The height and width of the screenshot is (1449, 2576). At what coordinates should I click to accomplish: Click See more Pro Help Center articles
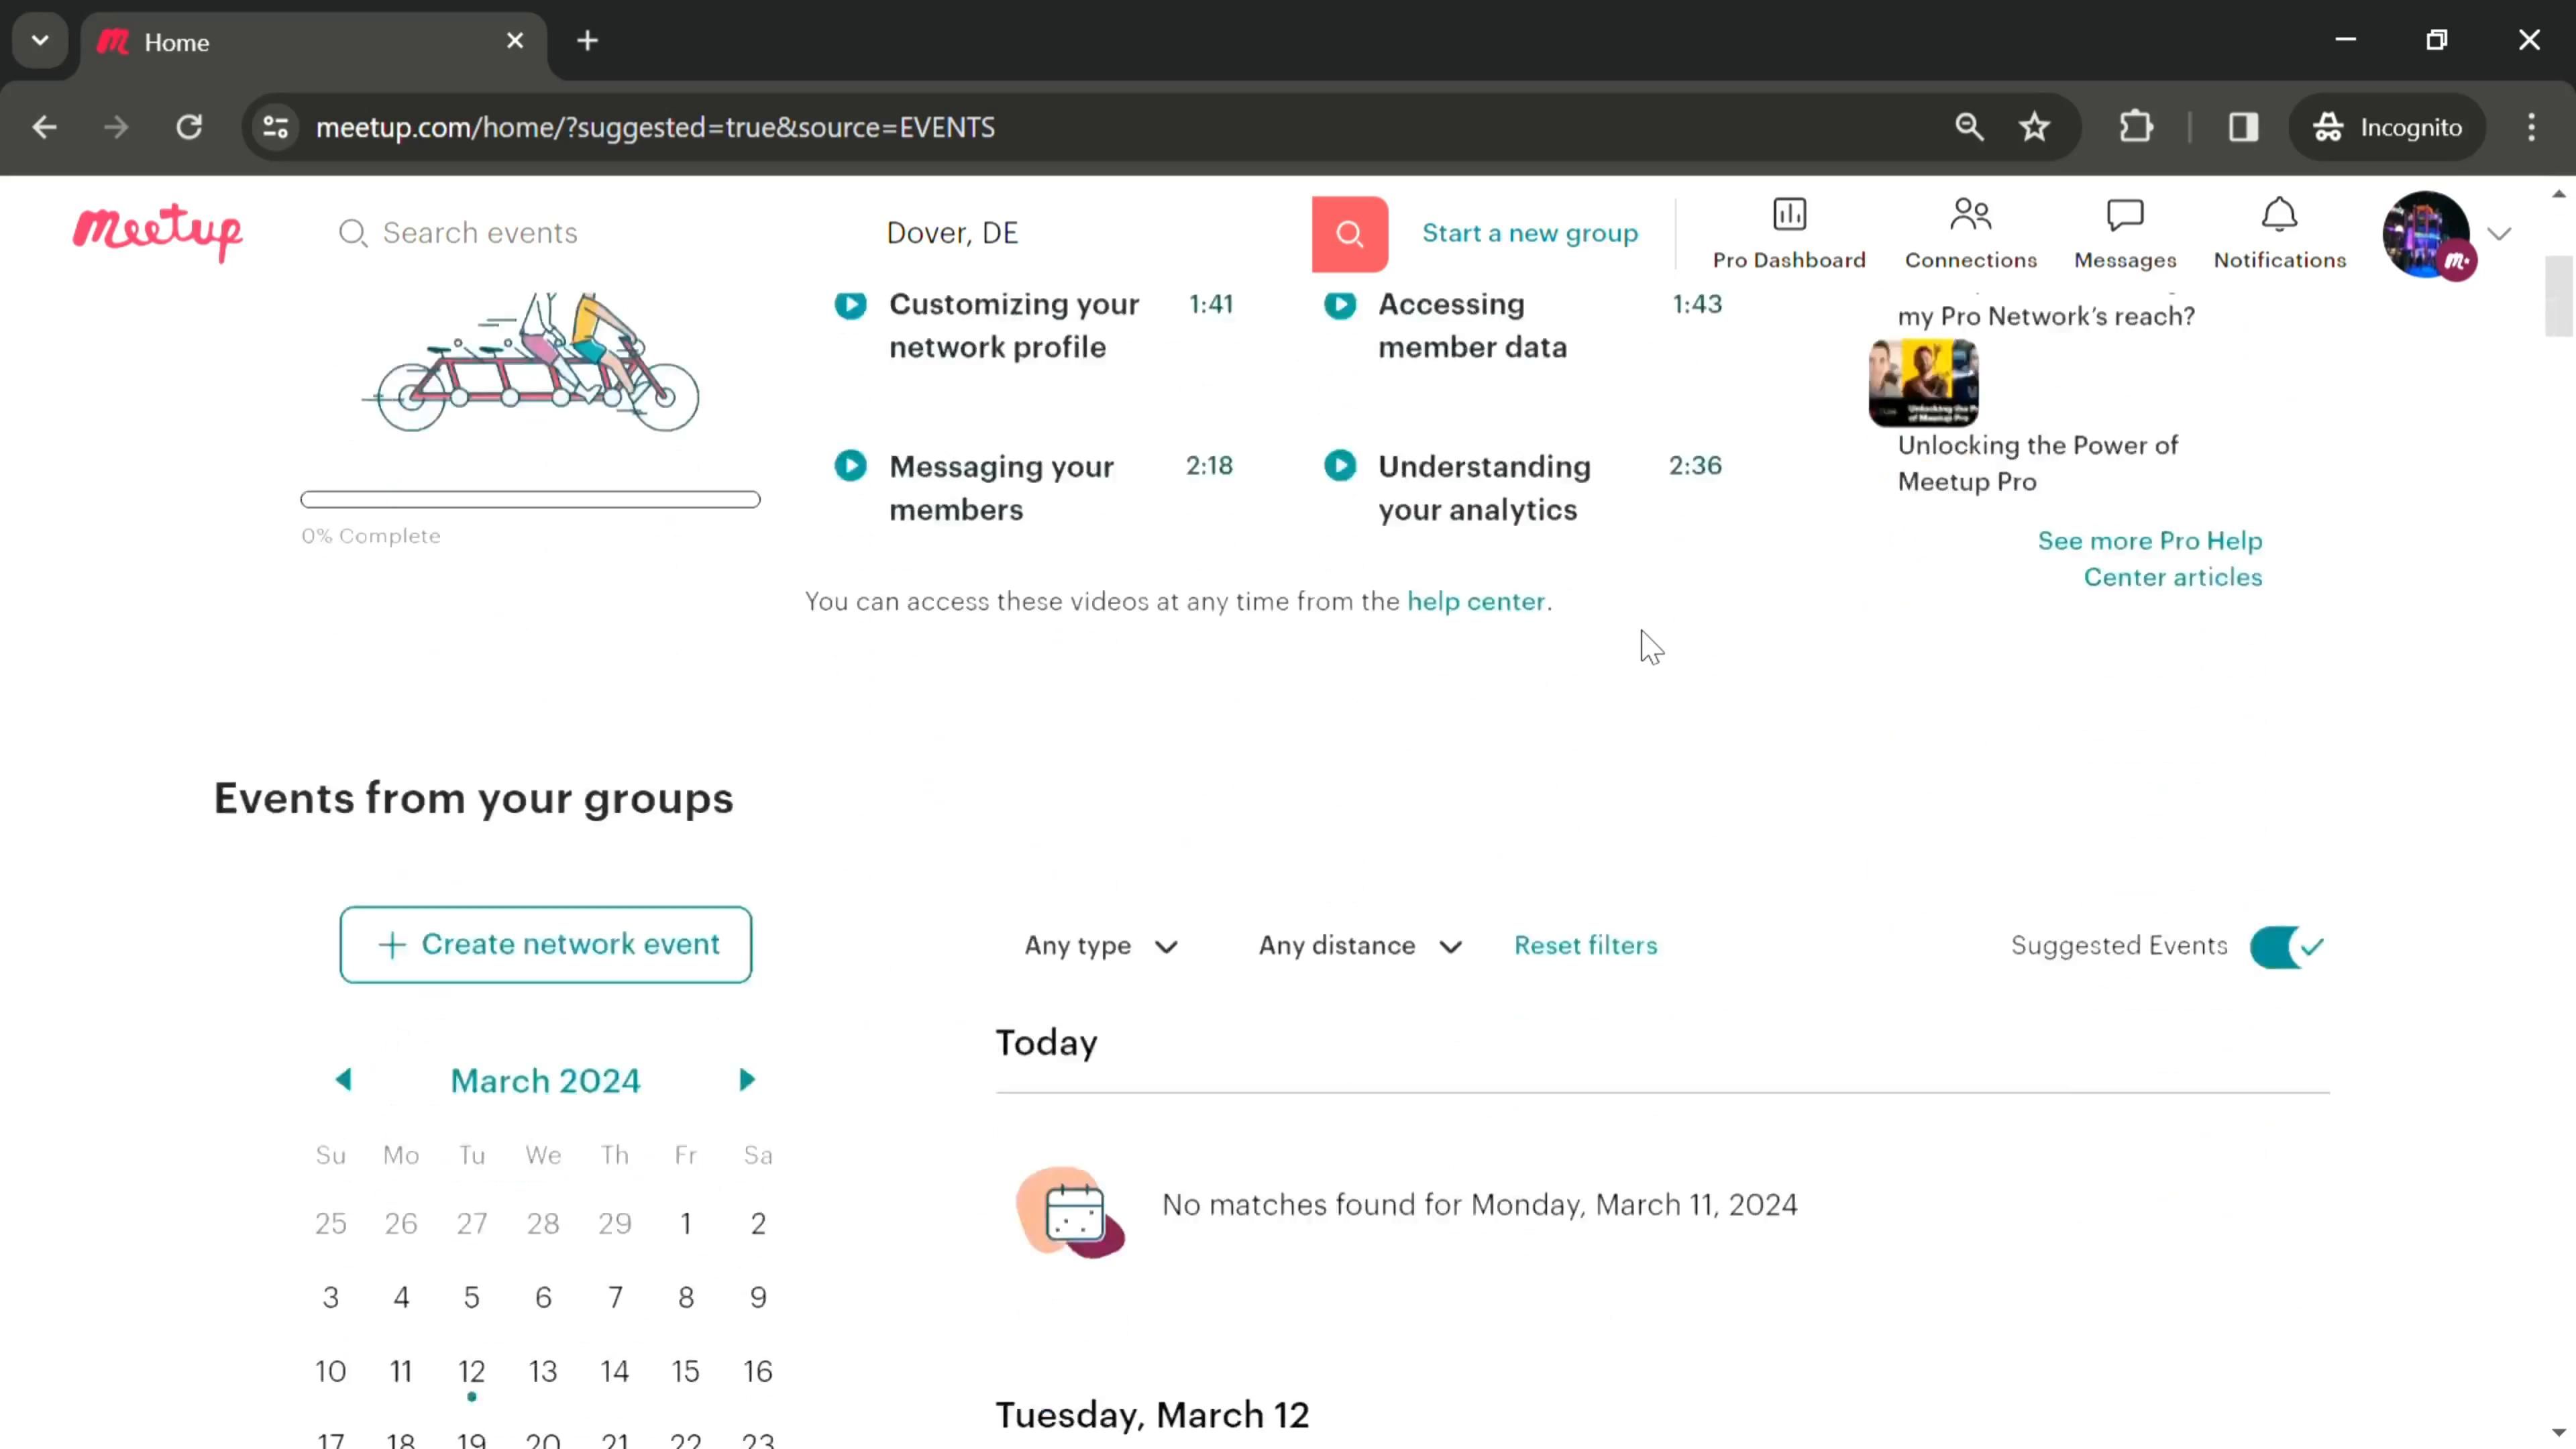2151,559
